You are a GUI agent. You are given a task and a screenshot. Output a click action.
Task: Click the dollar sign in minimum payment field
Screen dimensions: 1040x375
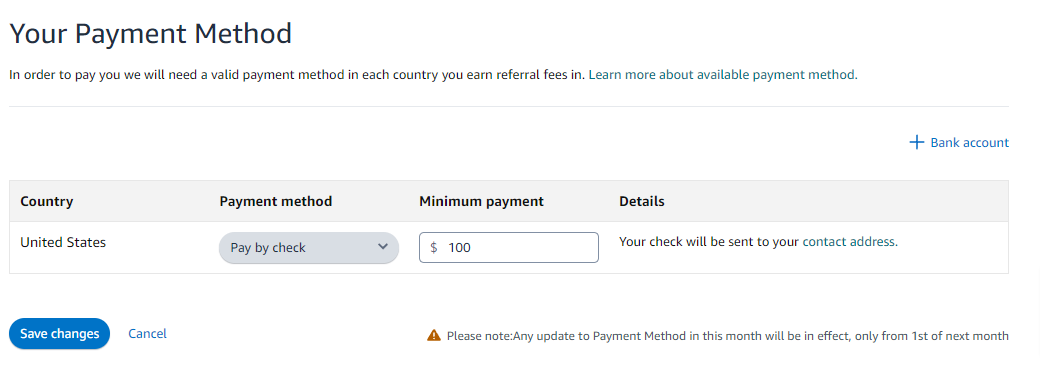tap(434, 248)
